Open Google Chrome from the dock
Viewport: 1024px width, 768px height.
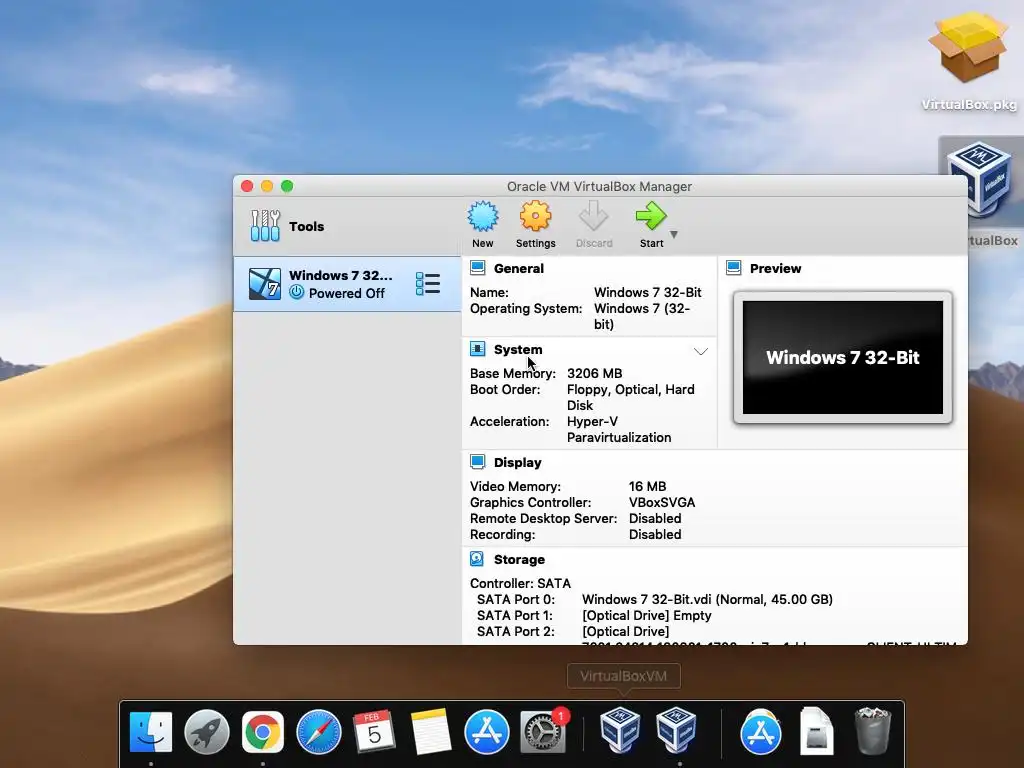click(263, 731)
